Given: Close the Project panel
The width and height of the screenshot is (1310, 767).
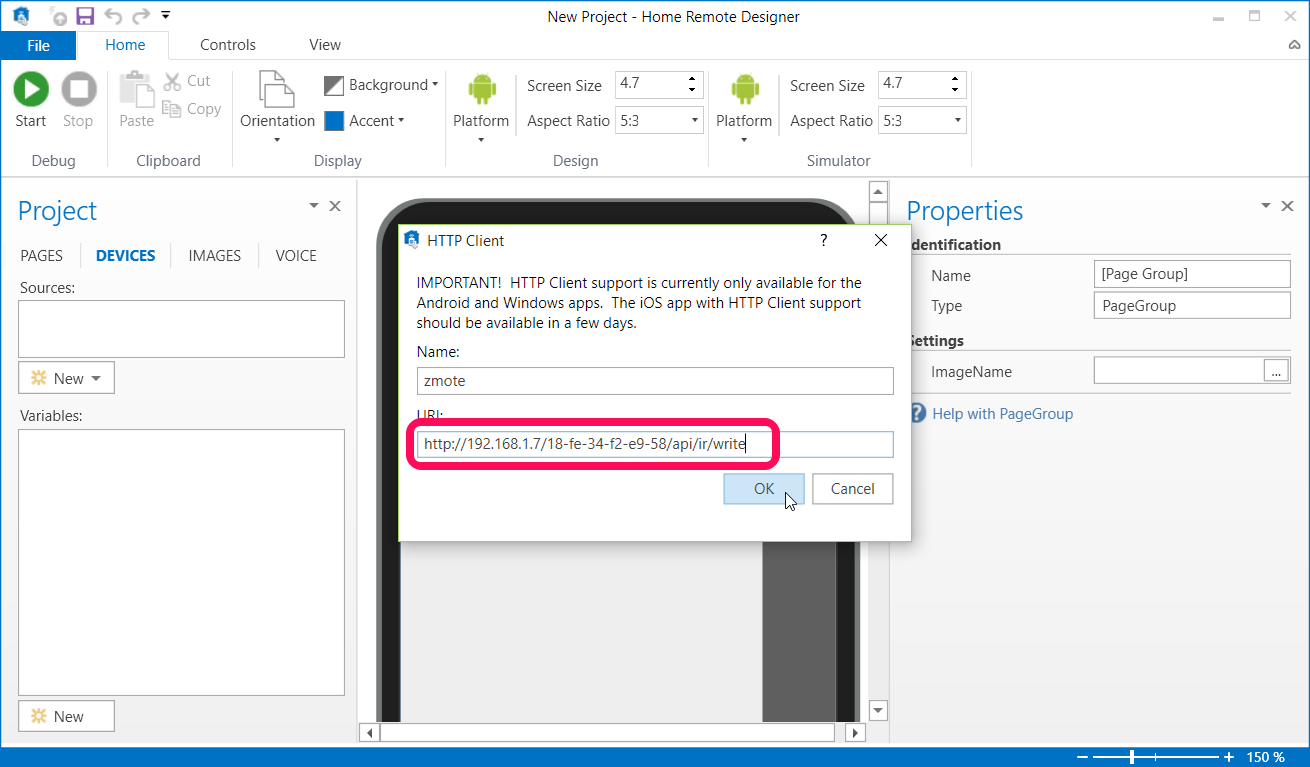Looking at the screenshot, I should click(335, 206).
